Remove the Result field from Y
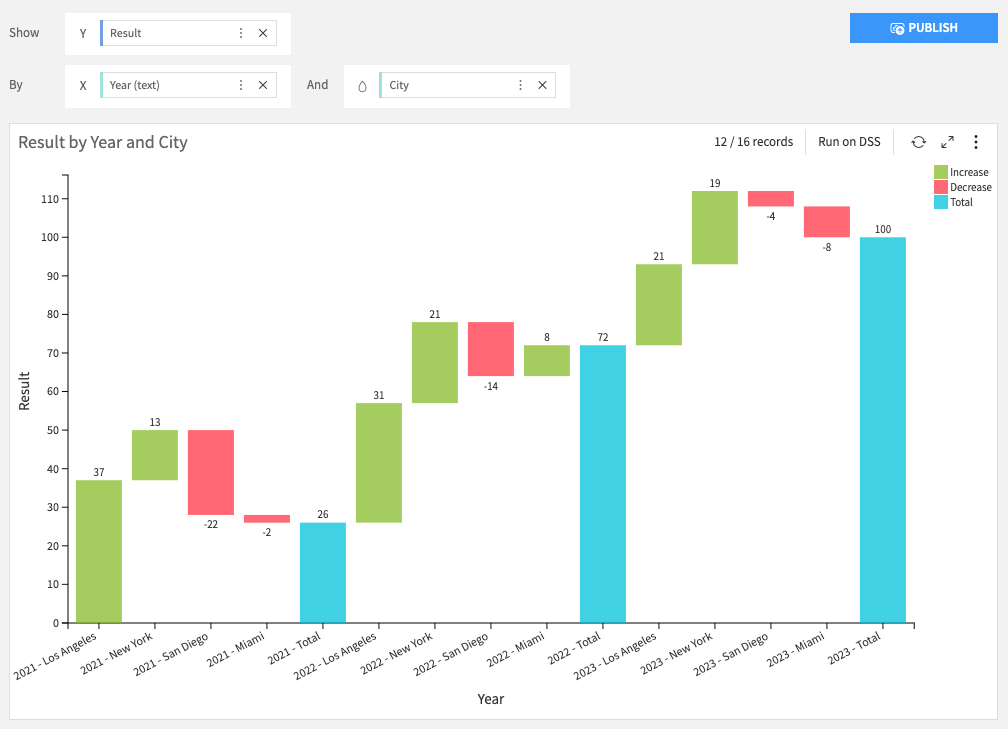Image resolution: width=1008 pixels, height=729 pixels. pyautogui.click(x=263, y=33)
